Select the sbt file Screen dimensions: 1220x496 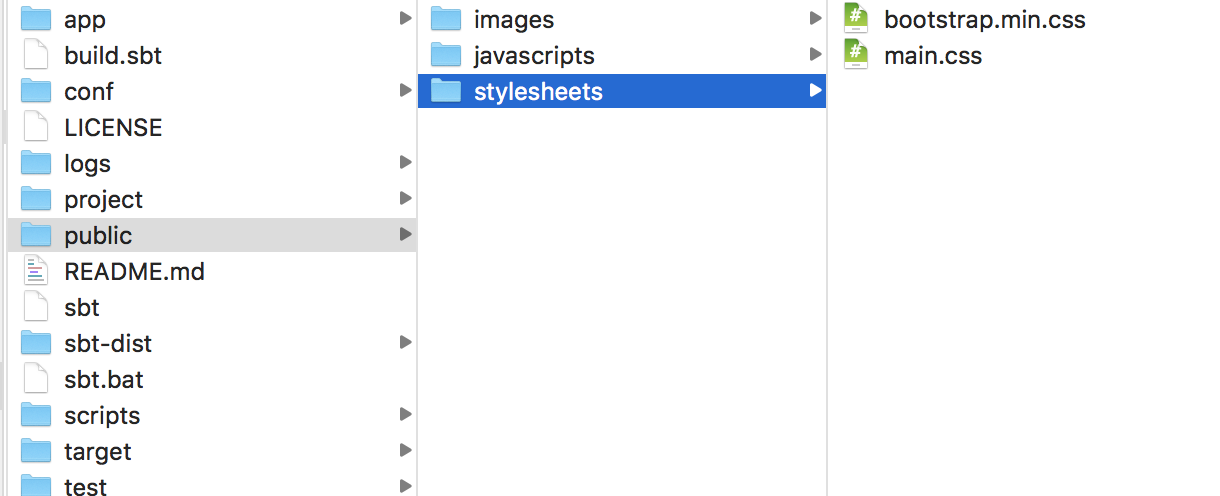click(212, 307)
